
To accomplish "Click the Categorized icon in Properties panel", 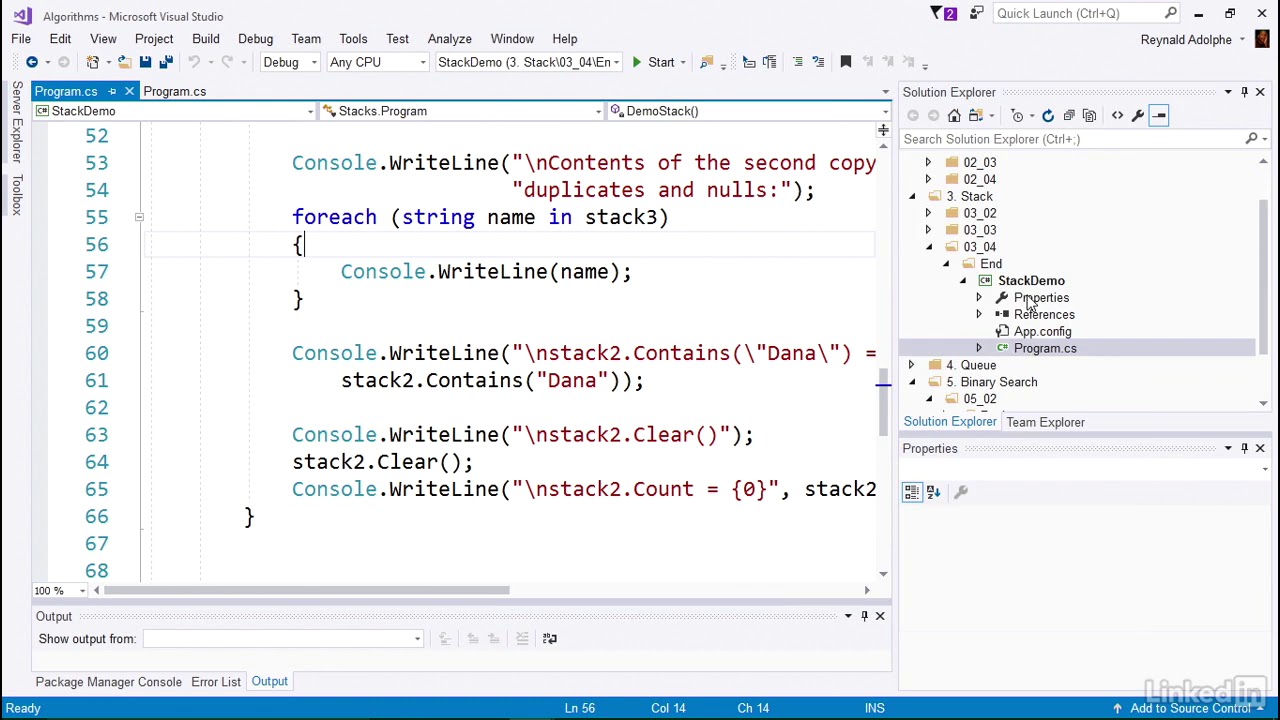I will (x=912, y=492).
